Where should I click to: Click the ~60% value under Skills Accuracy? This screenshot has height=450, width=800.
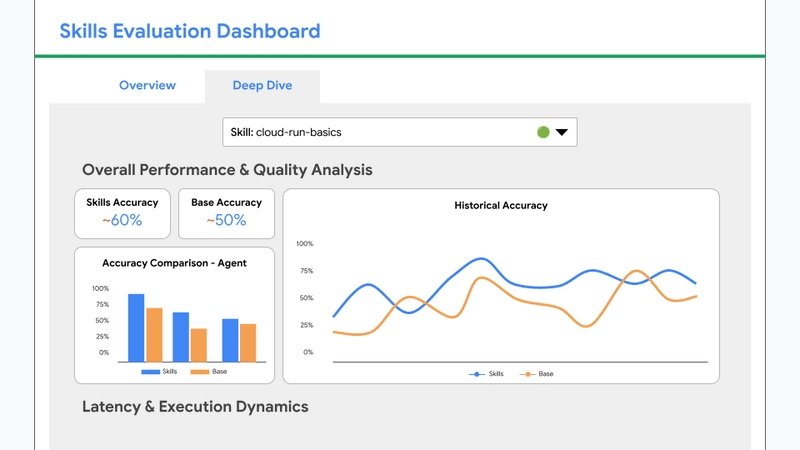point(122,220)
